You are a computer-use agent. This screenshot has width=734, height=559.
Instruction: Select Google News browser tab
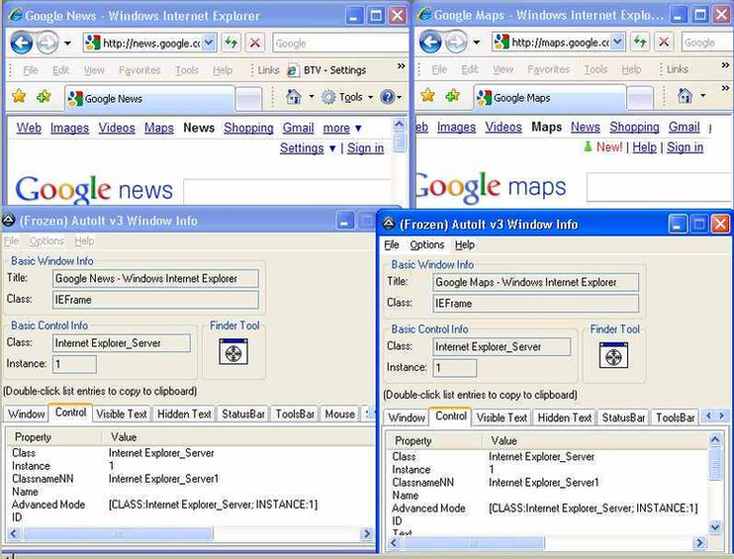[150, 98]
